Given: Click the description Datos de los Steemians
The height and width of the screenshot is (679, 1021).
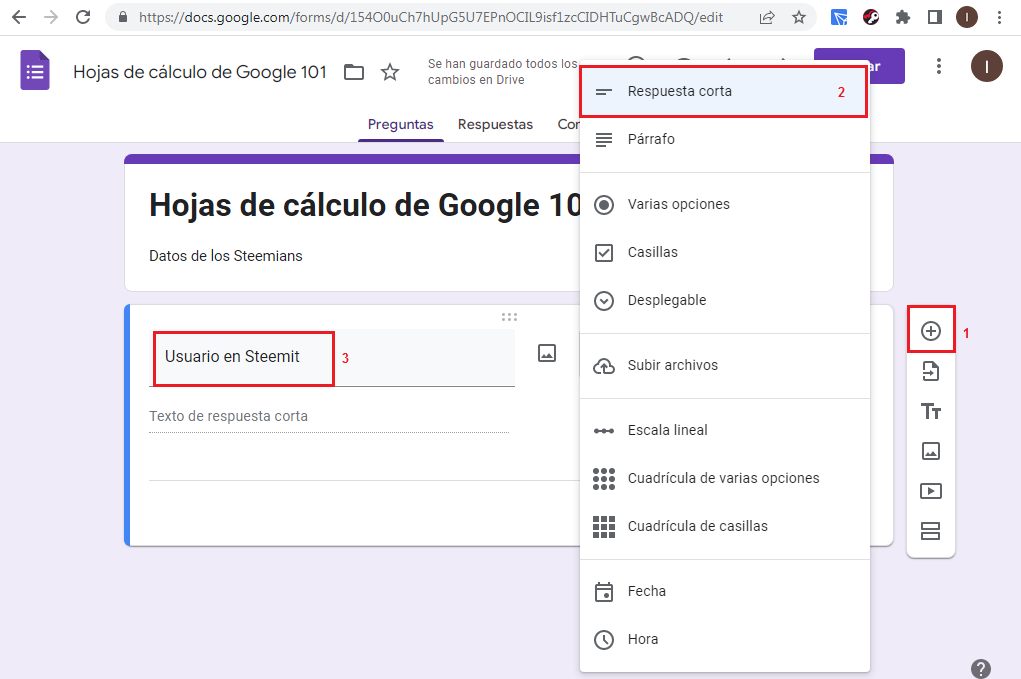Looking at the screenshot, I should [x=226, y=256].
